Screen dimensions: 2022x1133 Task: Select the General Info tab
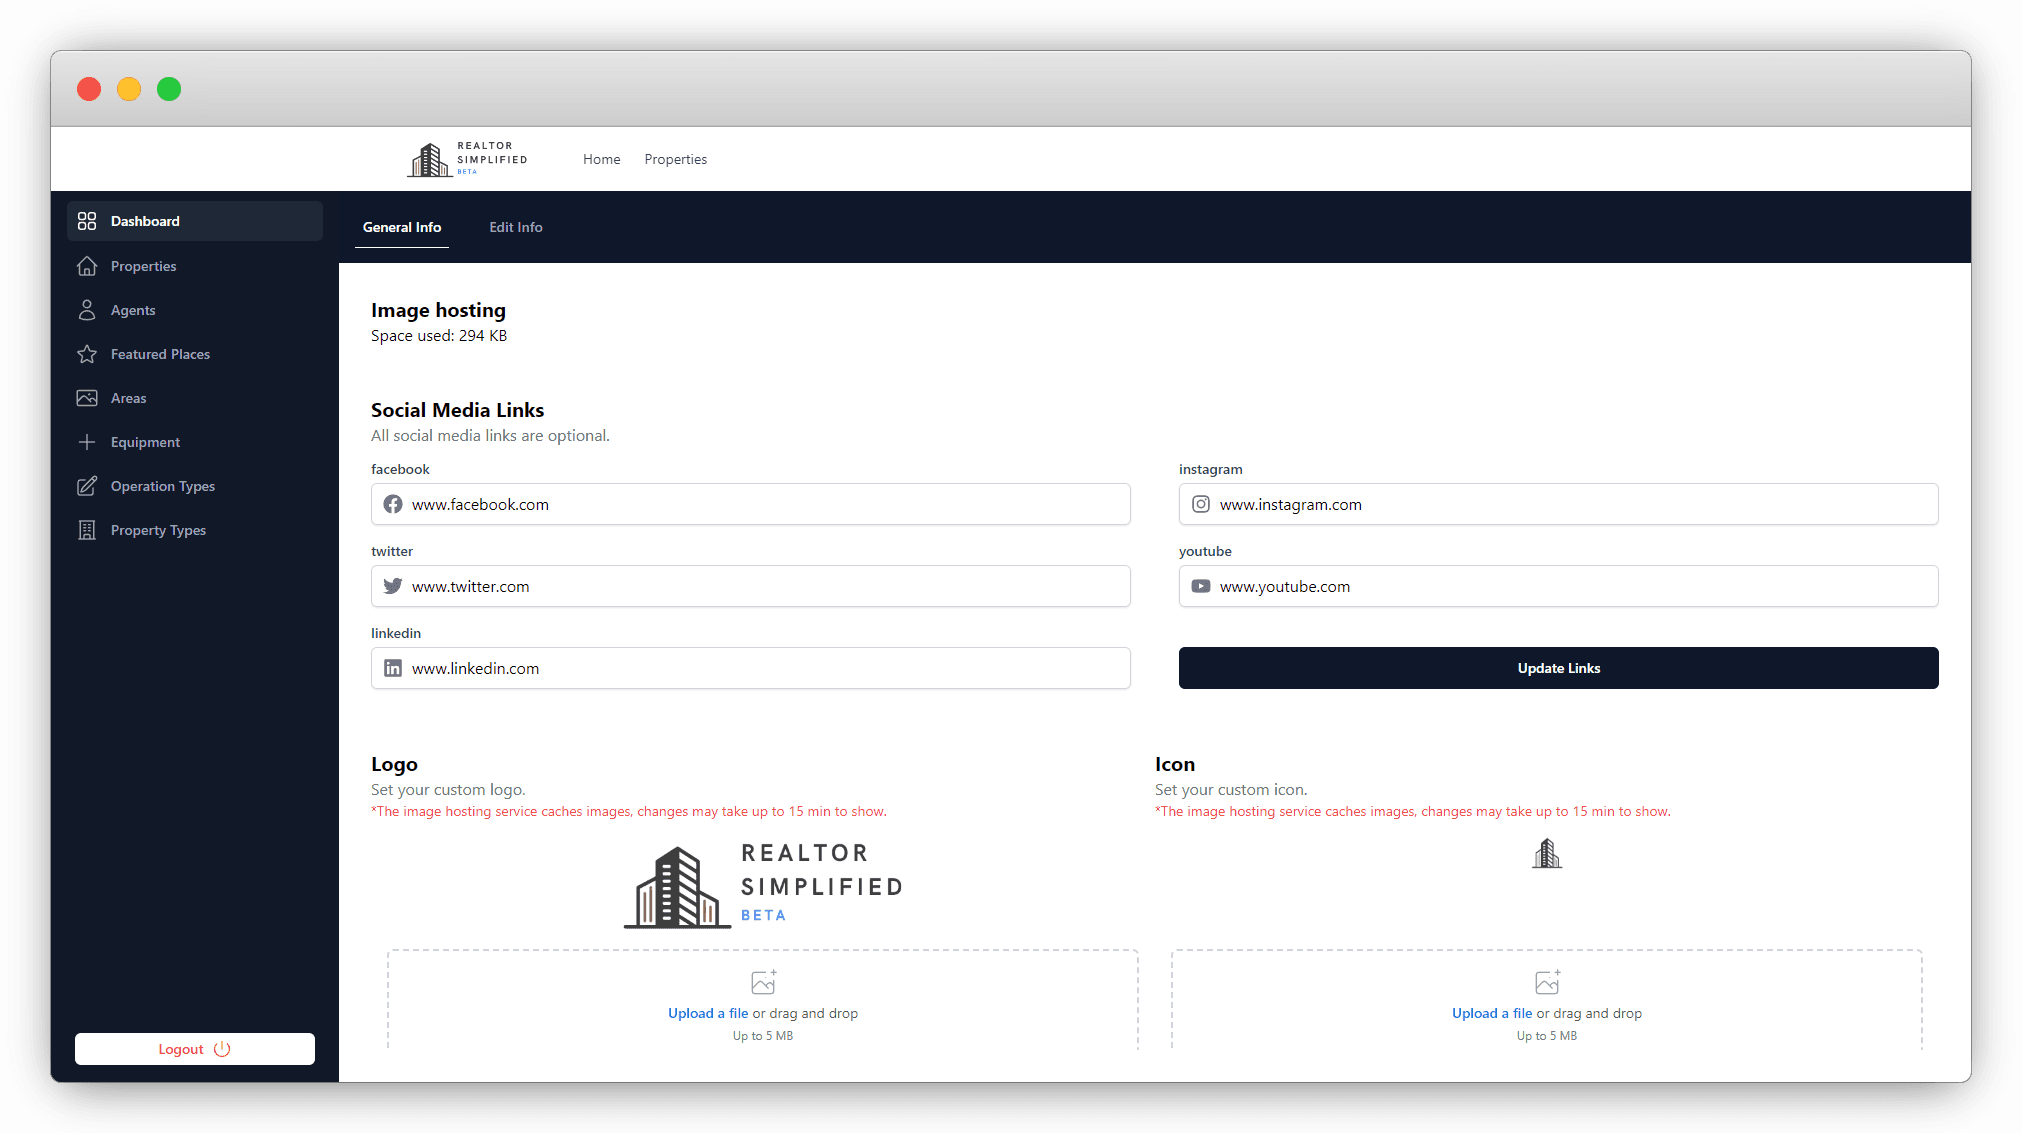click(x=401, y=228)
